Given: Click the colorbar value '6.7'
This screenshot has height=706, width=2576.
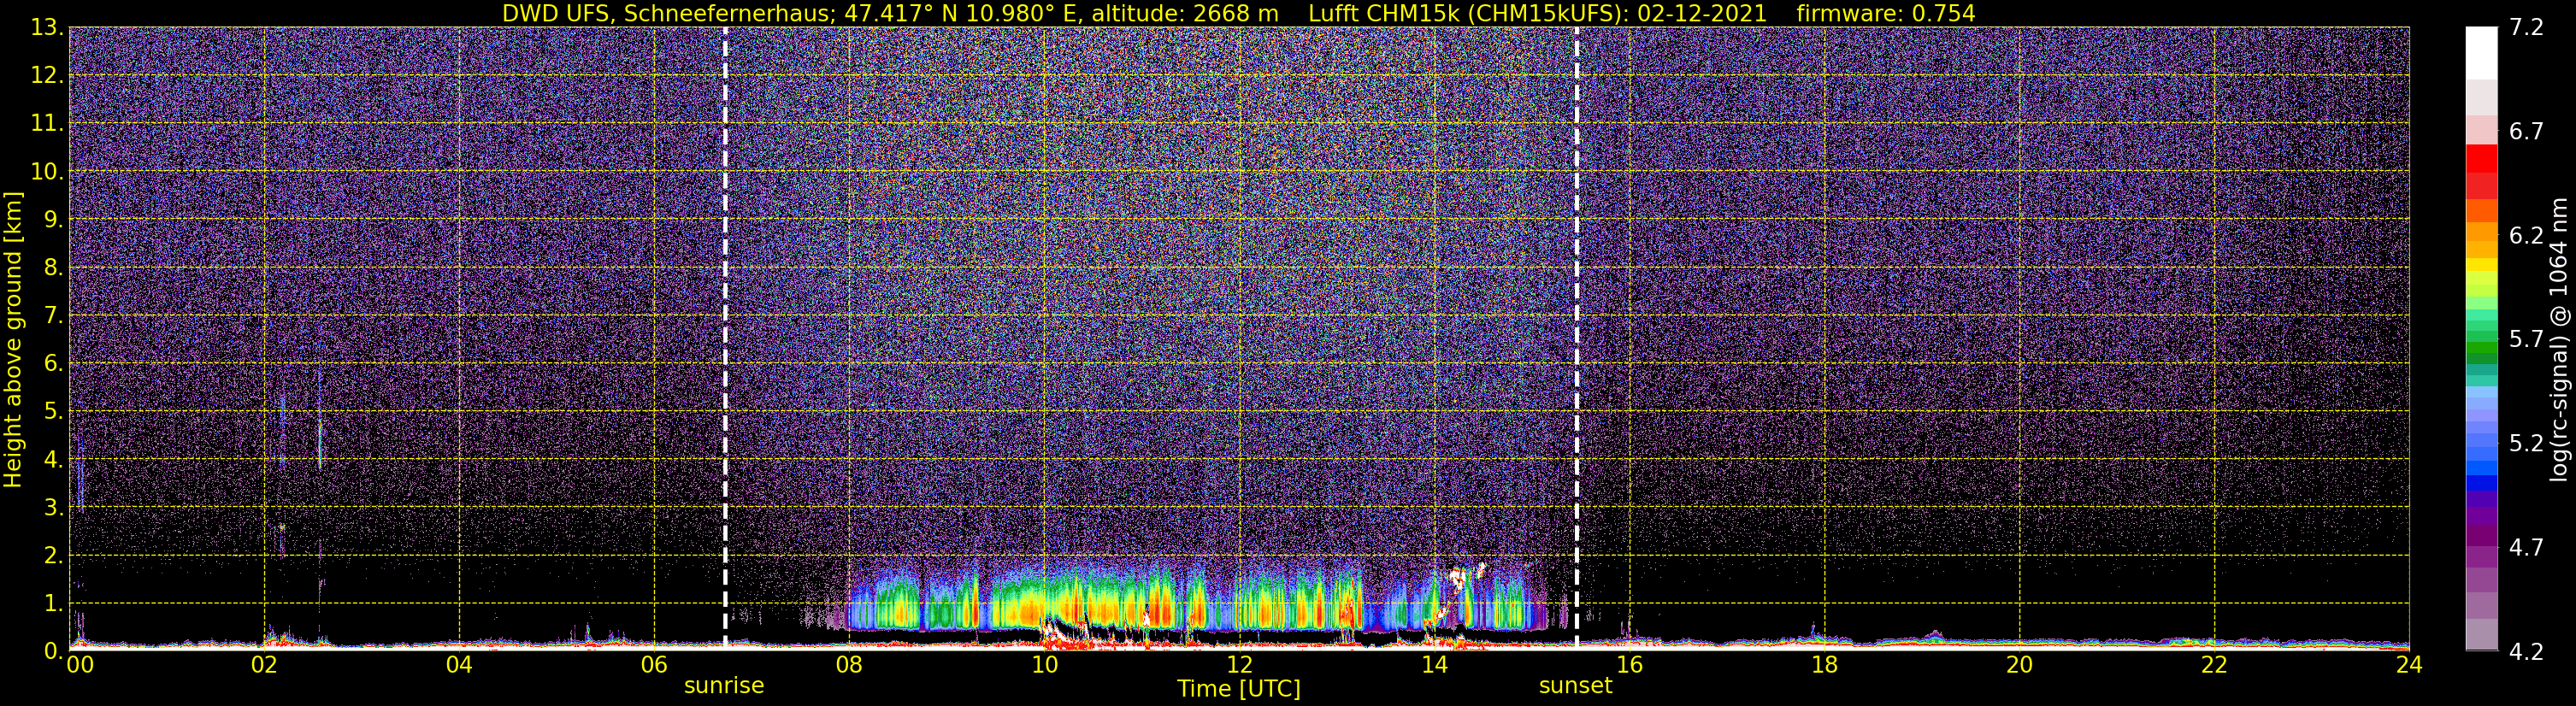Looking at the screenshot, I should pyautogui.click(x=2527, y=132).
